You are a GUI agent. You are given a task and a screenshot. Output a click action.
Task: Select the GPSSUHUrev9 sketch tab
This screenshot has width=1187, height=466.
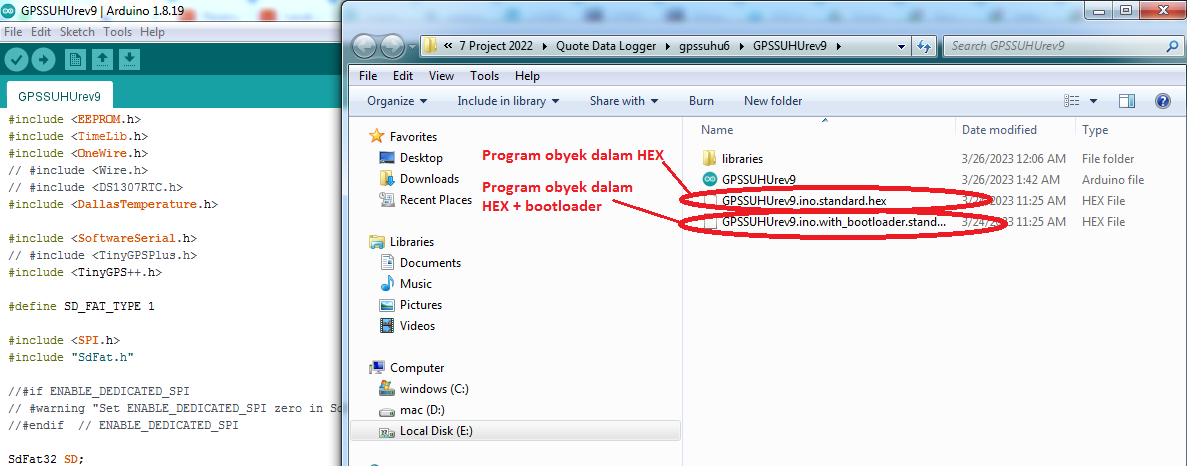[x=59, y=97]
